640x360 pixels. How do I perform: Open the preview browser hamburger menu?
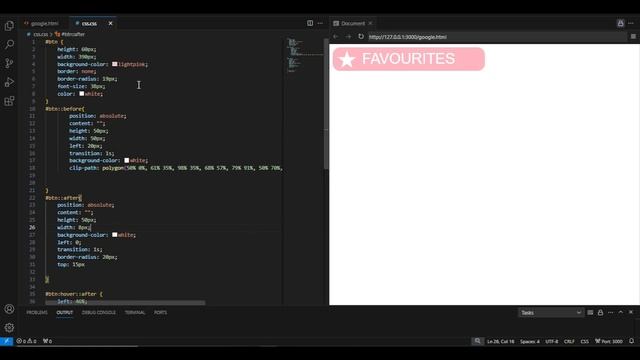tap(633, 37)
